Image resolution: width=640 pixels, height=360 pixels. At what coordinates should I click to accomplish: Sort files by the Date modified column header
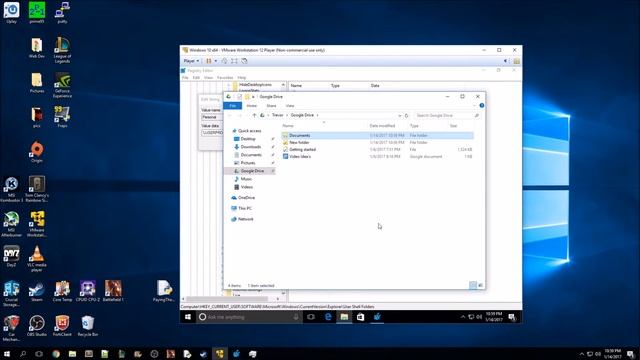click(x=382, y=126)
